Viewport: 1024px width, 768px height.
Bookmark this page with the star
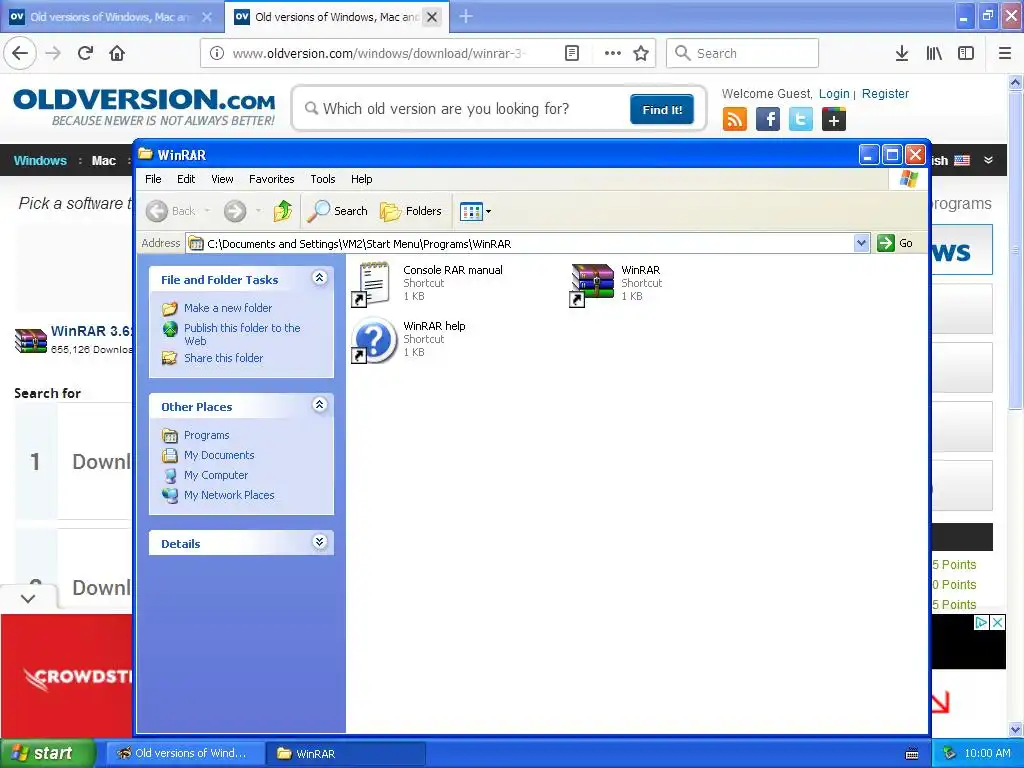click(x=641, y=53)
